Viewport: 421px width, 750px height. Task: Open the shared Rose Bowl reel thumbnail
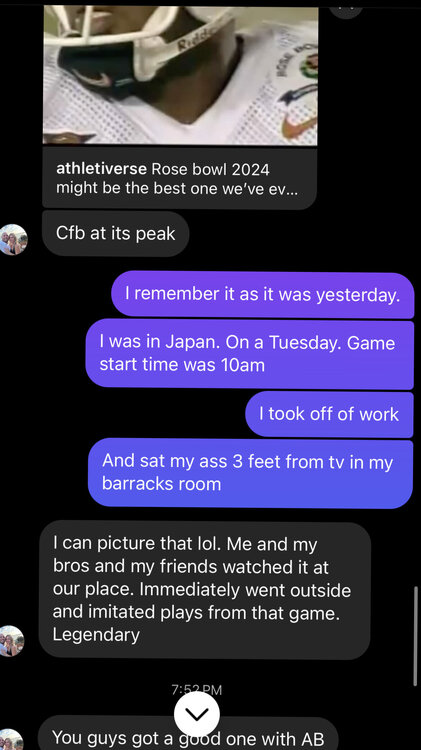[180, 75]
